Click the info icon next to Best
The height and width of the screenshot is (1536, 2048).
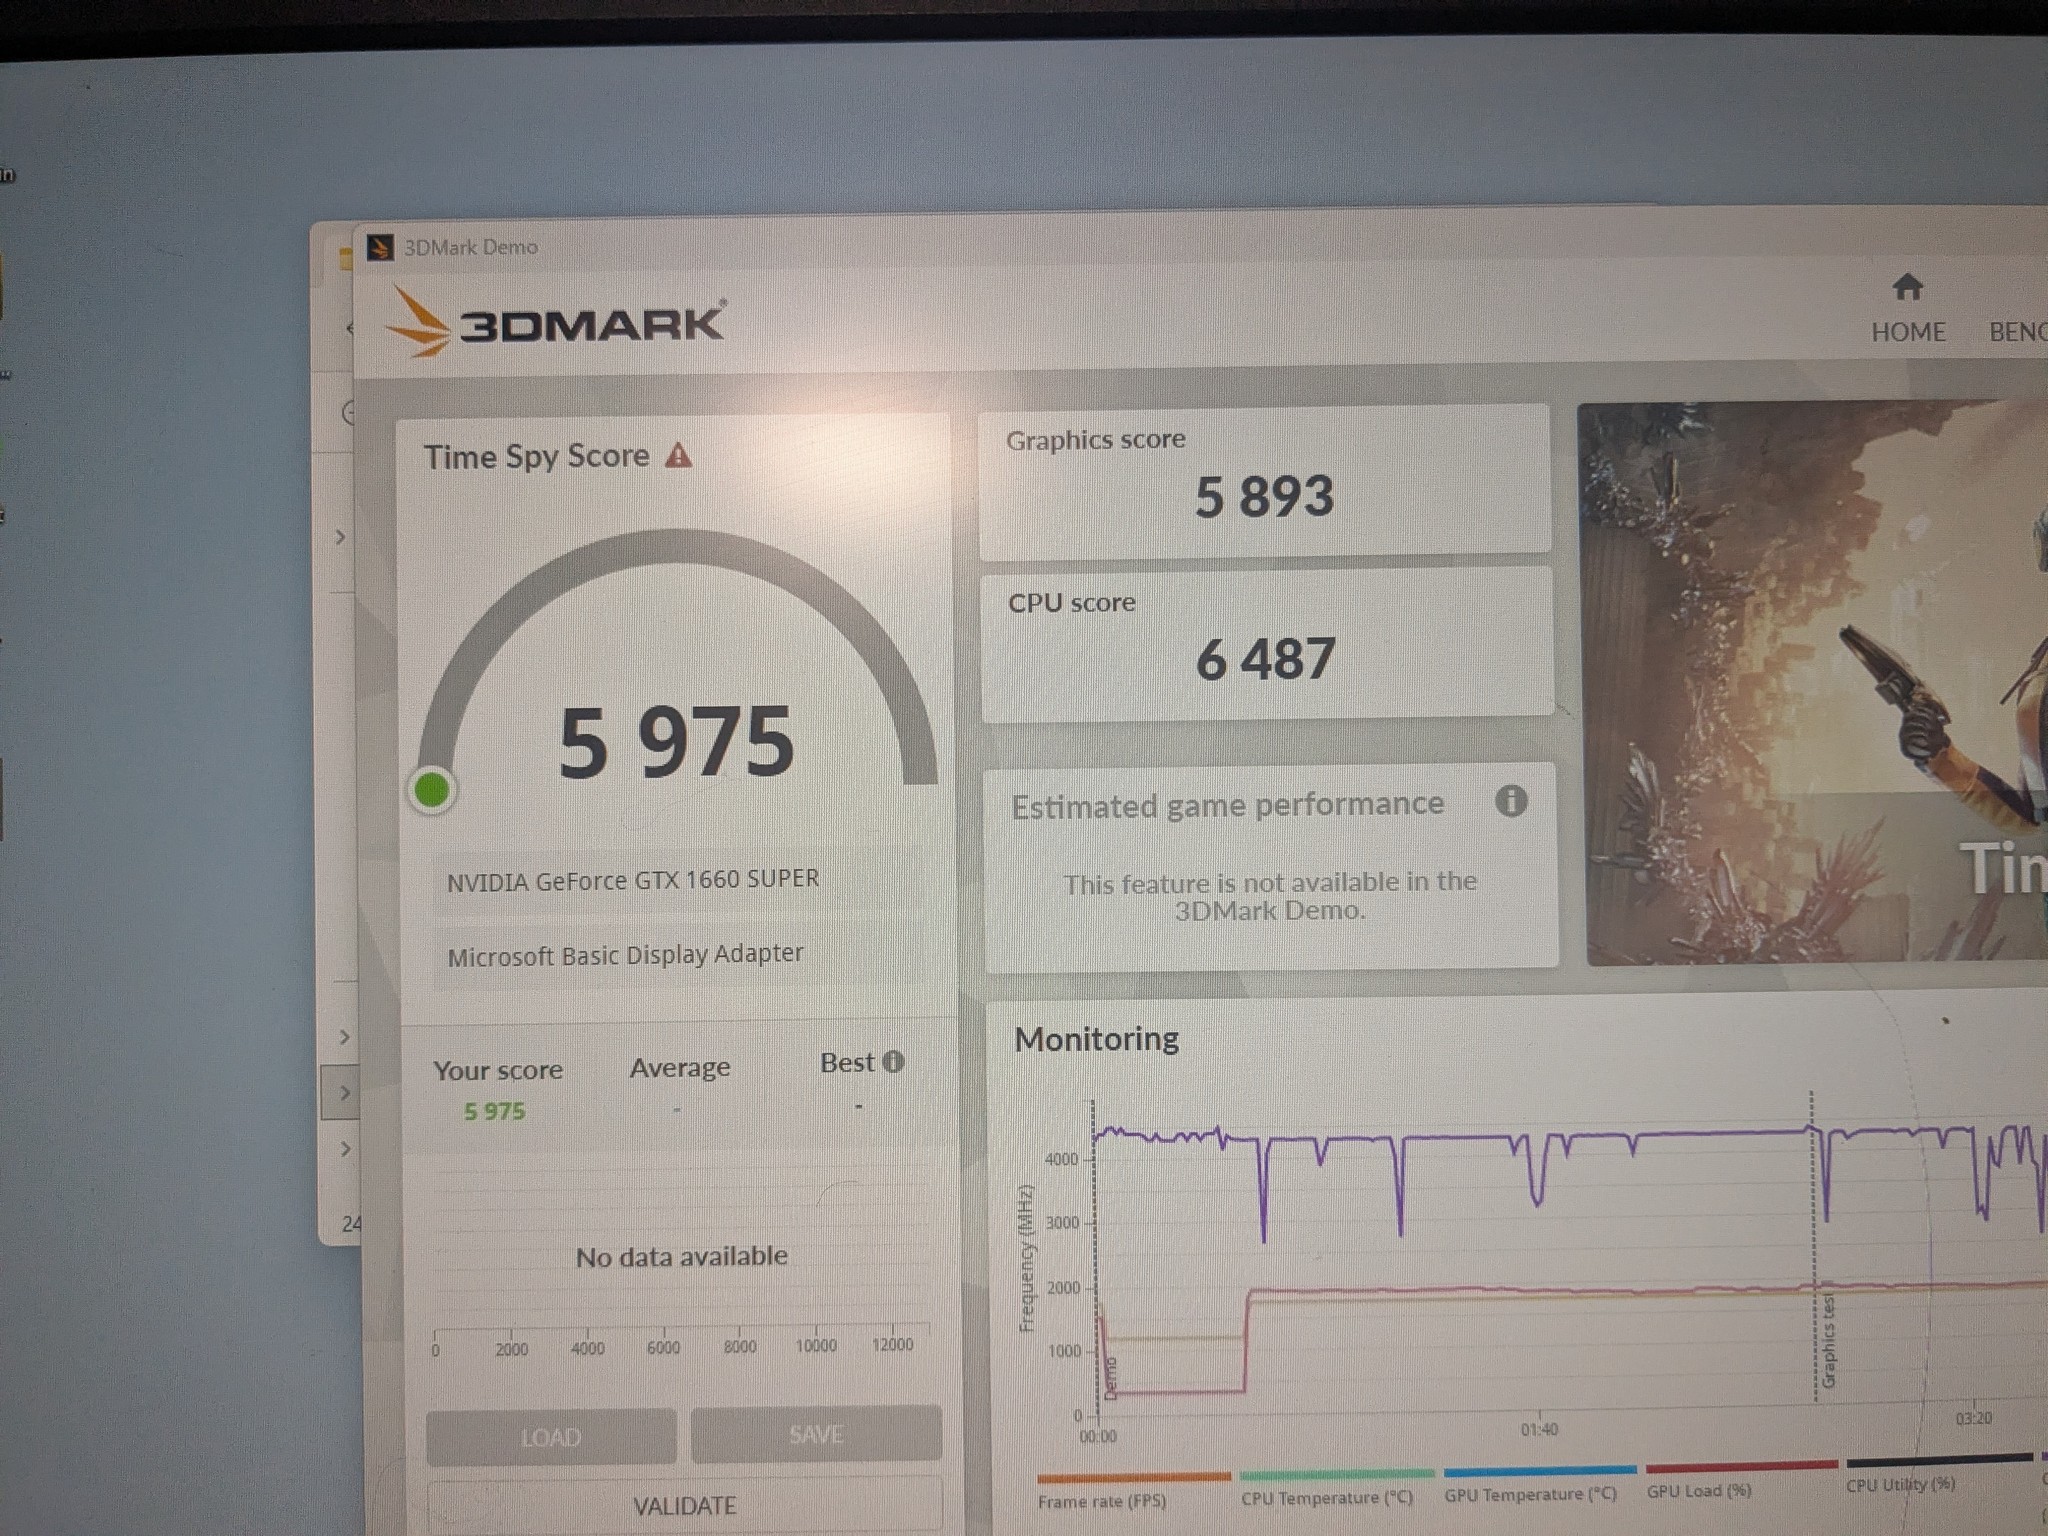pos(894,1062)
